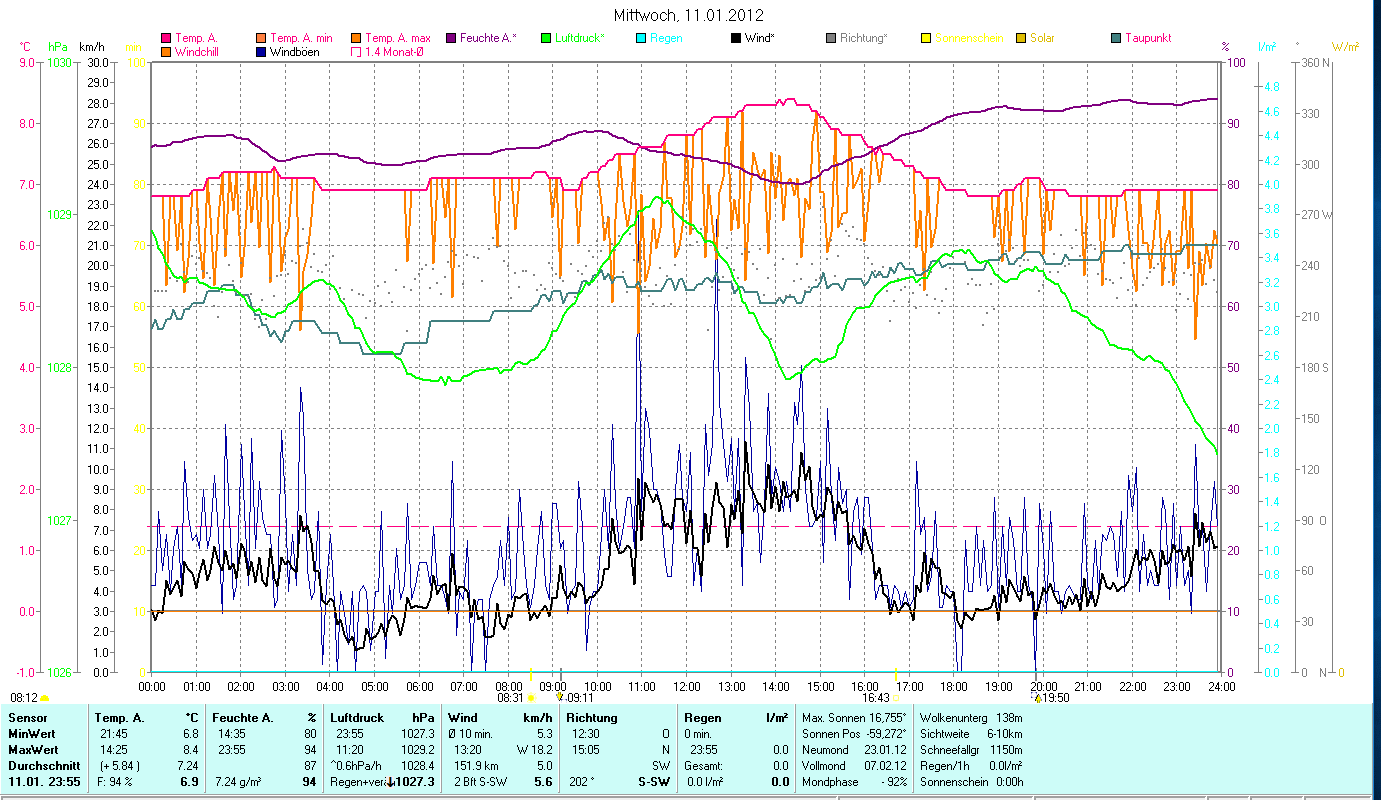This screenshot has width=1381, height=800.
Task: Click the blue Windböen legend square
Action: coord(261,51)
